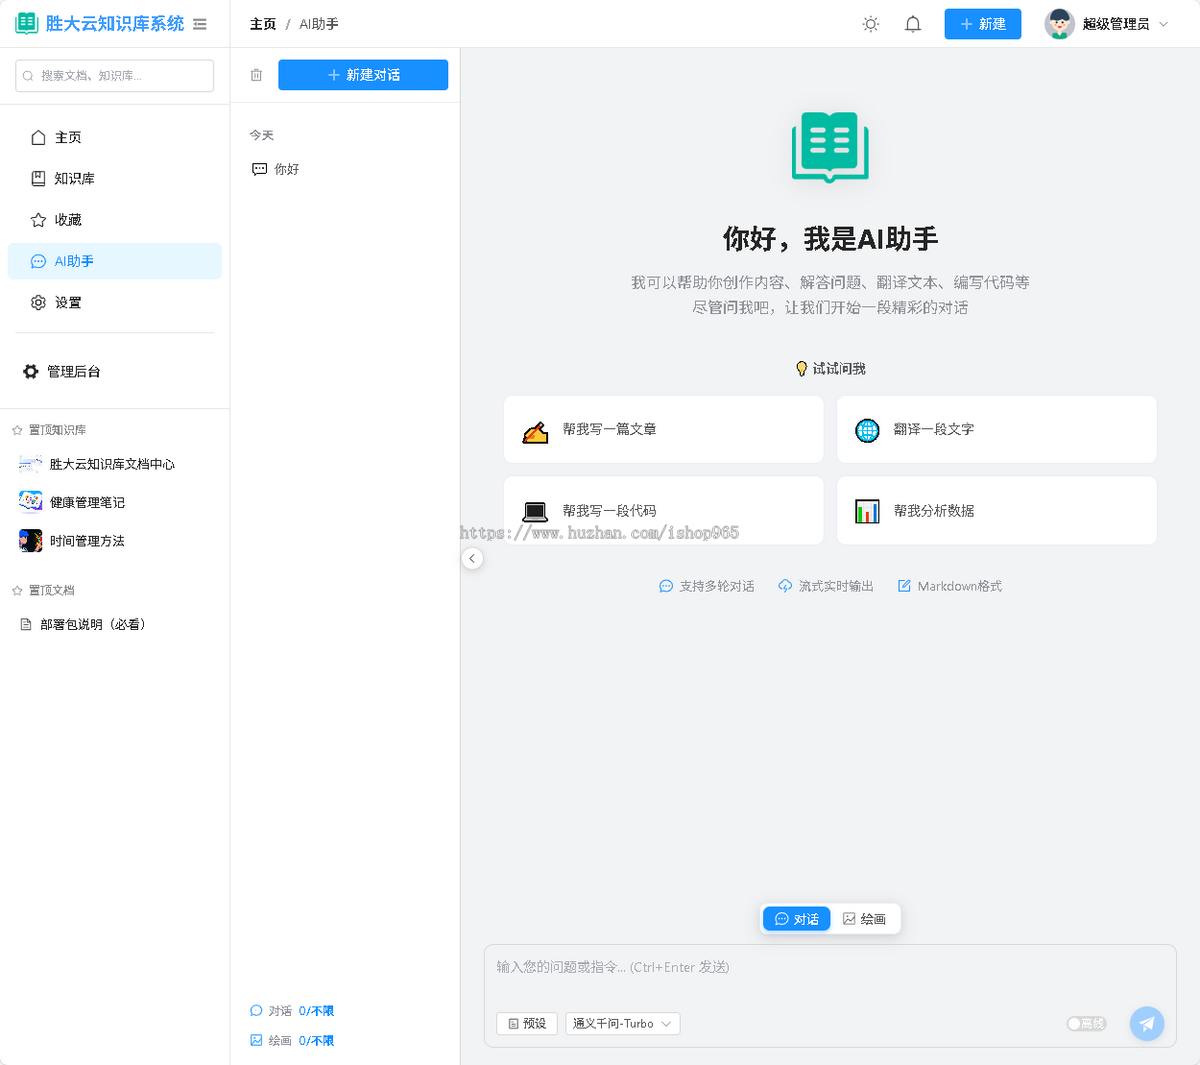Switch to 对话 mode tab
The image size is (1200, 1065).
[x=797, y=919]
